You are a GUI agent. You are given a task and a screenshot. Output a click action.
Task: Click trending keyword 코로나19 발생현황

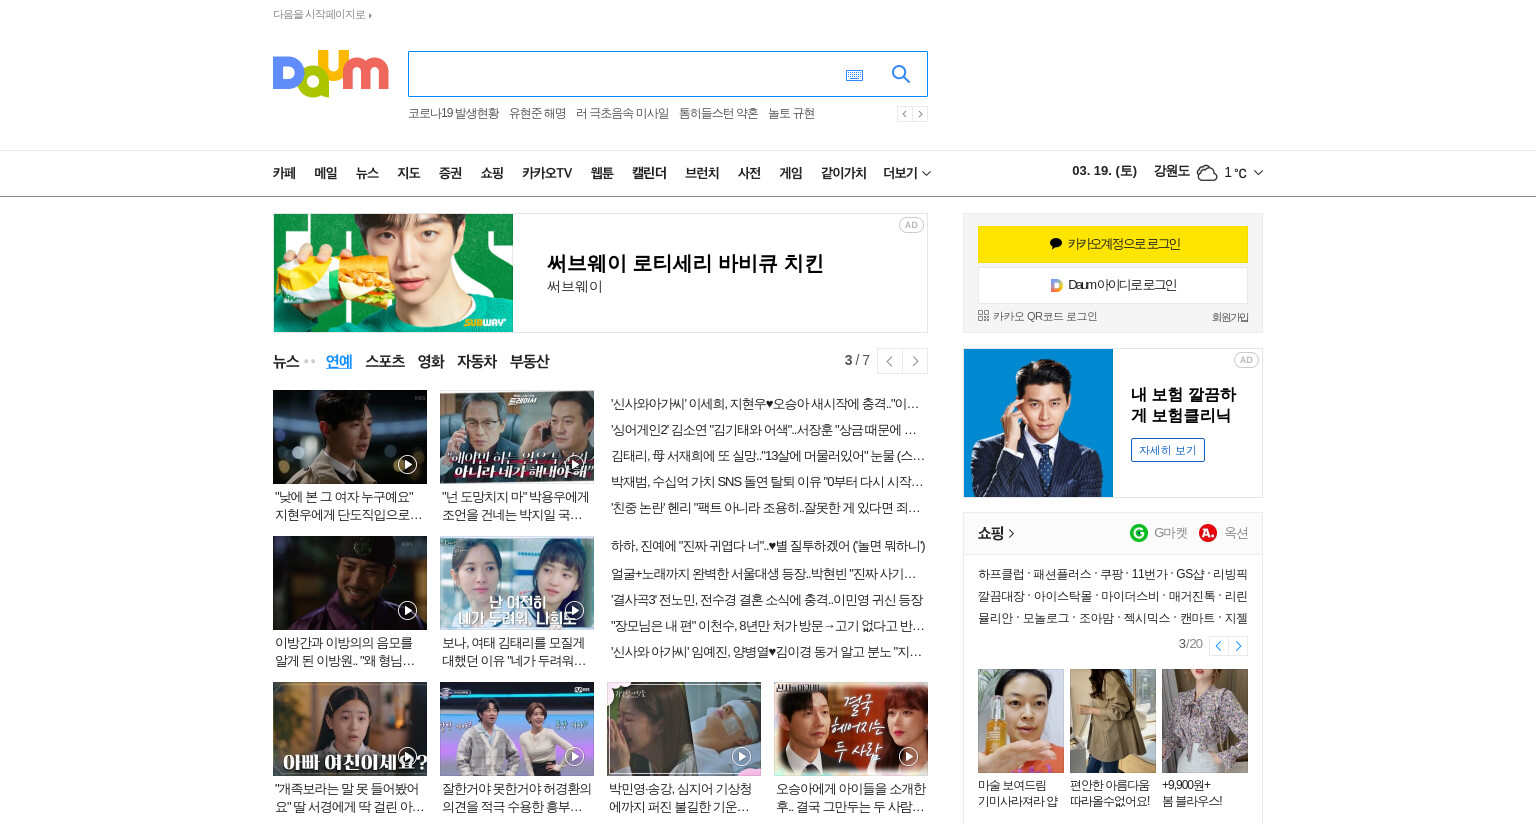pos(453,114)
